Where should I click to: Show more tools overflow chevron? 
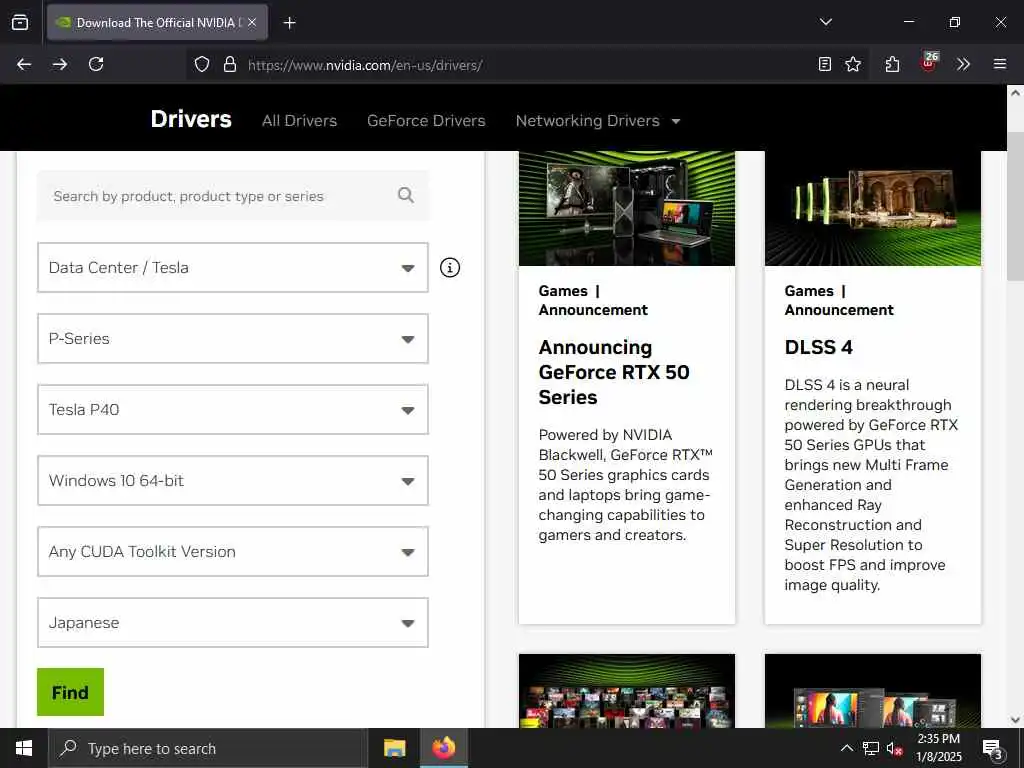[x=963, y=64]
